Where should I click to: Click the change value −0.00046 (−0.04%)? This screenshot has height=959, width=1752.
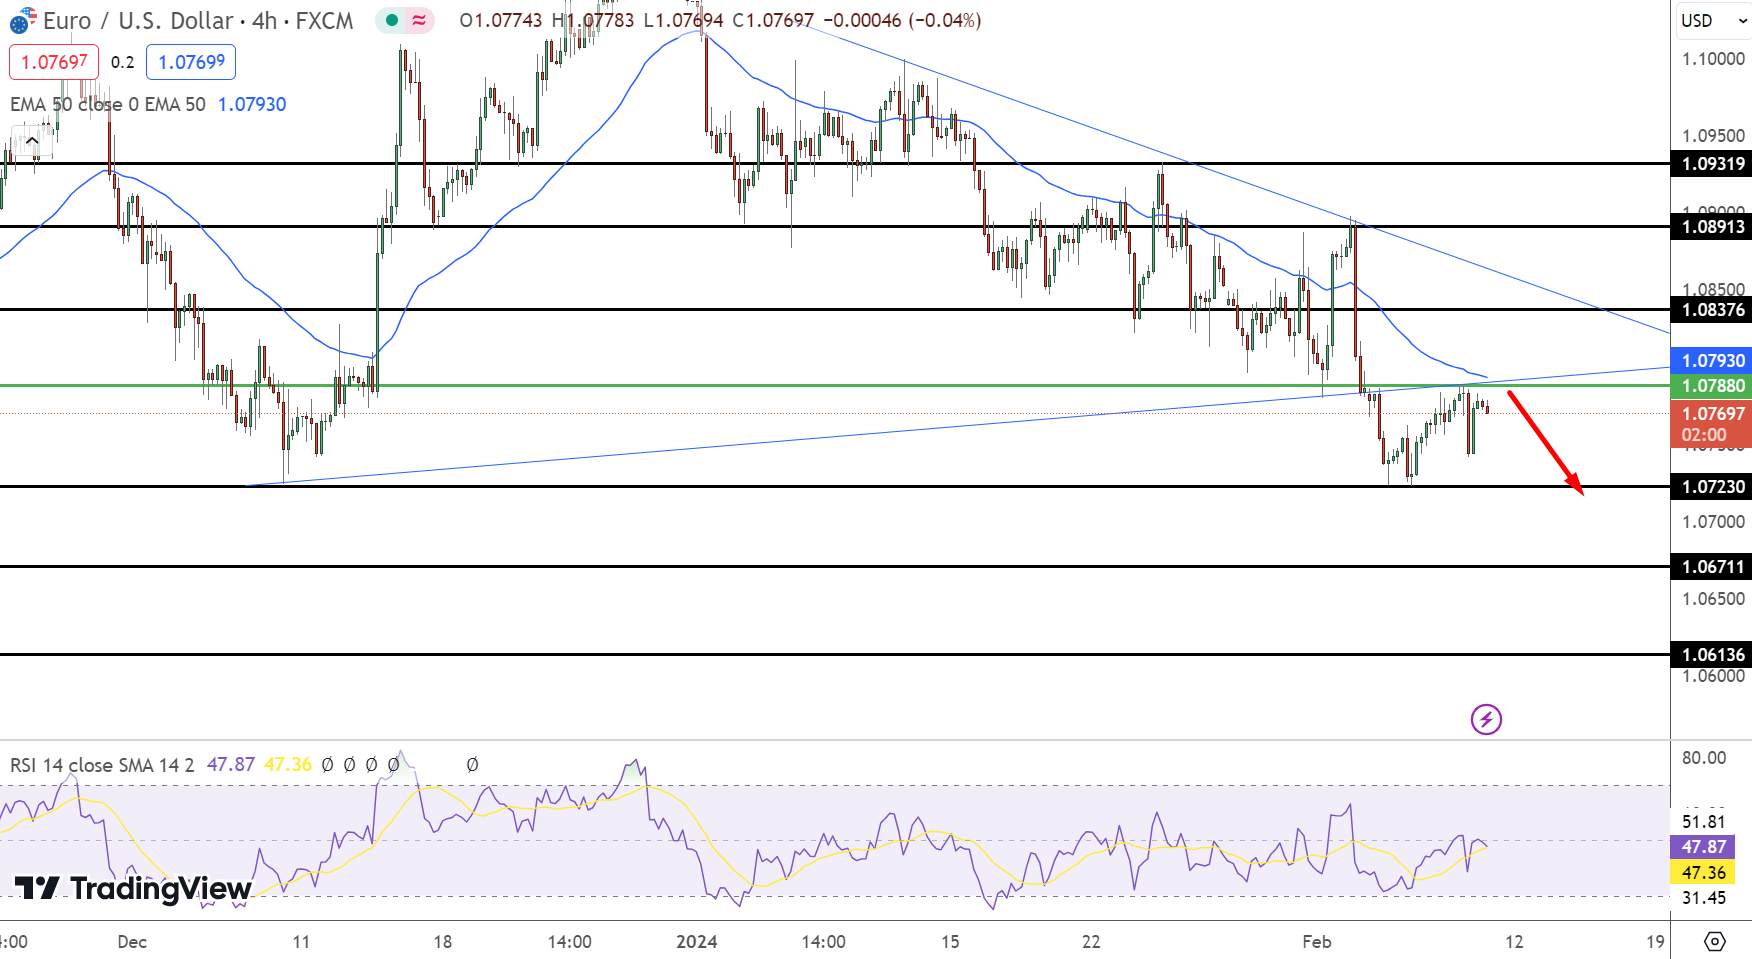tap(902, 20)
